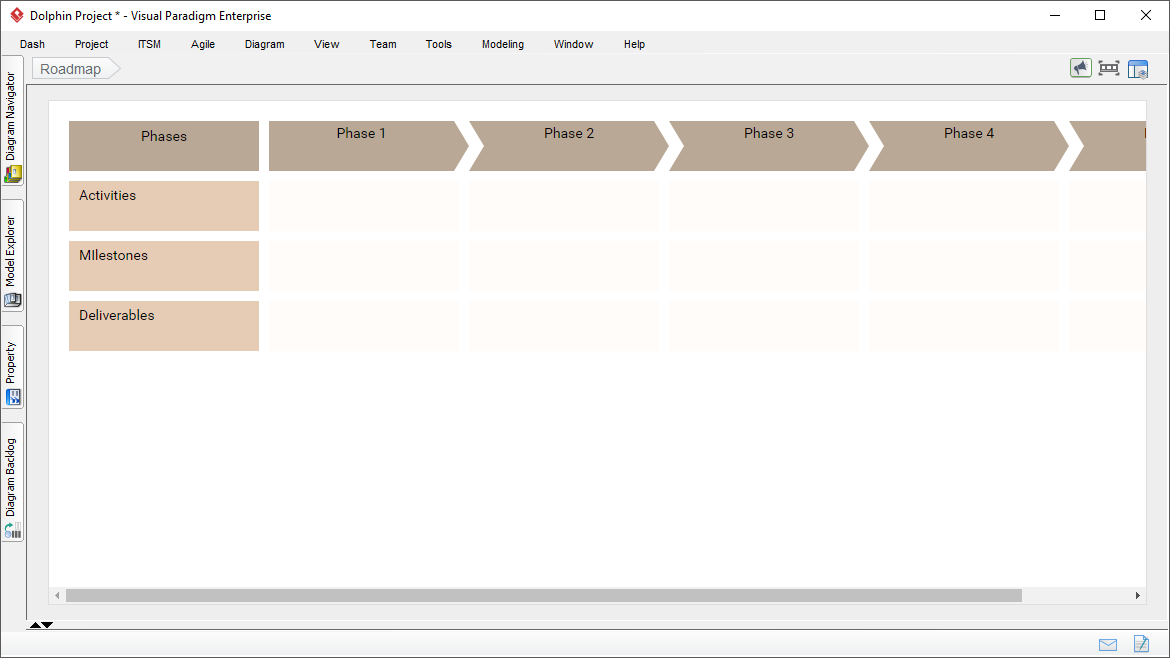Viewport: 1170px width, 658px height.
Task: Open the View menu
Action: pyautogui.click(x=326, y=44)
